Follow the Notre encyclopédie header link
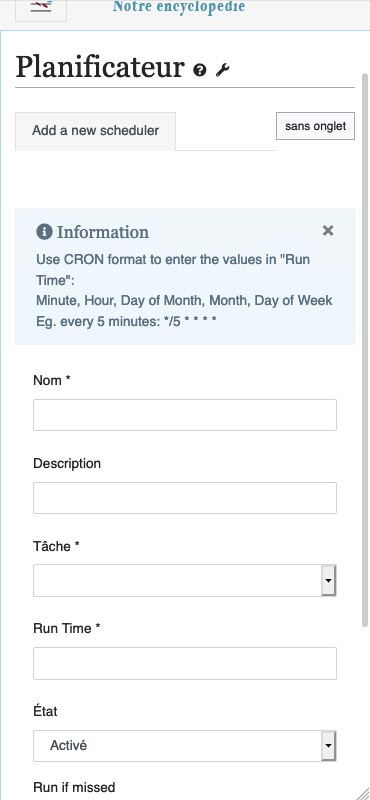This screenshot has width=370, height=800. click(x=179, y=7)
